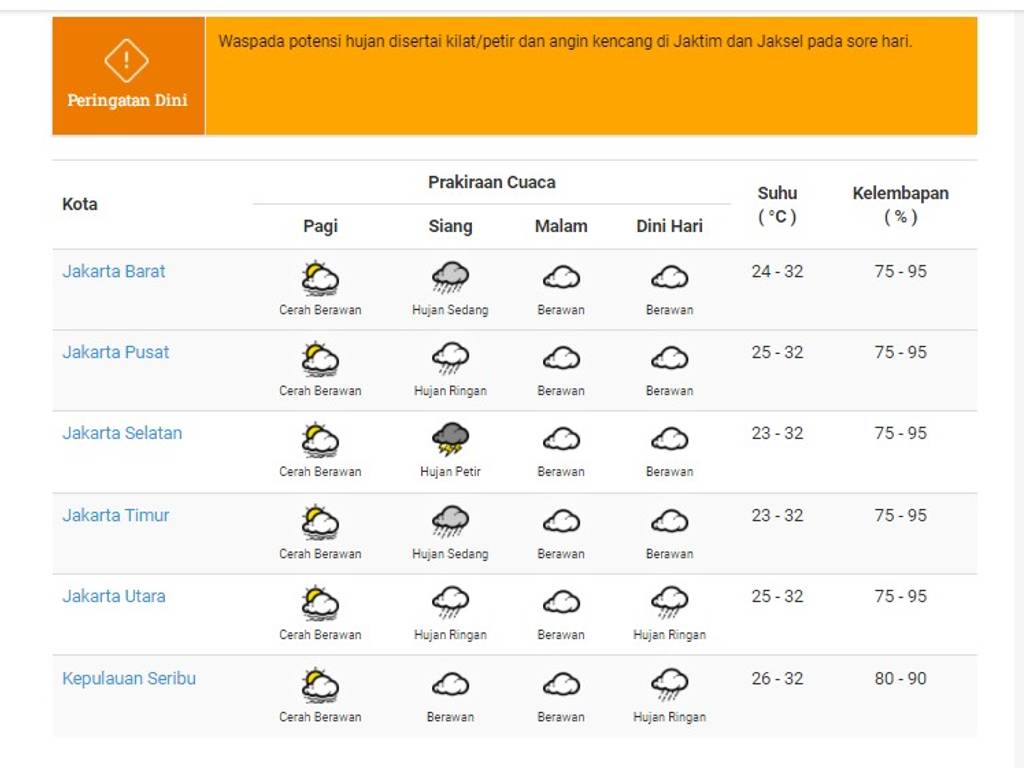Visit the Jakarta Utara forecast link
This screenshot has width=1024, height=768.
pos(114,596)
